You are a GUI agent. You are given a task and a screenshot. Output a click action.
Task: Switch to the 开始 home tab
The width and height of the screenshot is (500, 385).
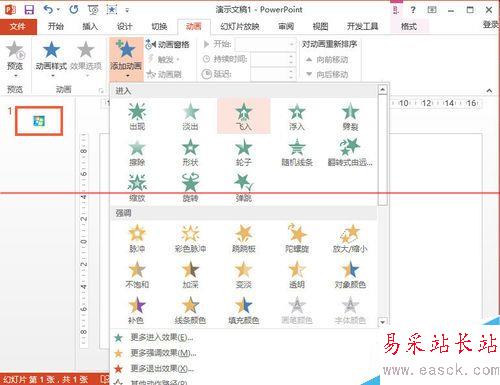coord(56,26)
